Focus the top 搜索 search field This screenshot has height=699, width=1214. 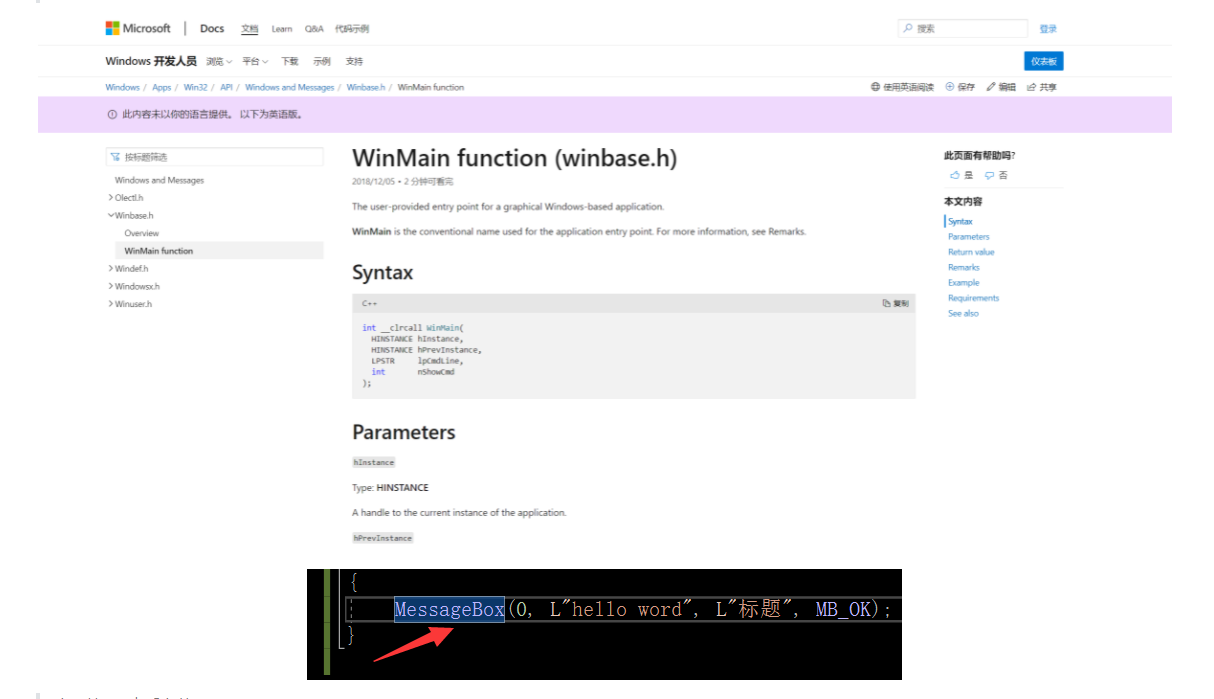tap(962, 29)
